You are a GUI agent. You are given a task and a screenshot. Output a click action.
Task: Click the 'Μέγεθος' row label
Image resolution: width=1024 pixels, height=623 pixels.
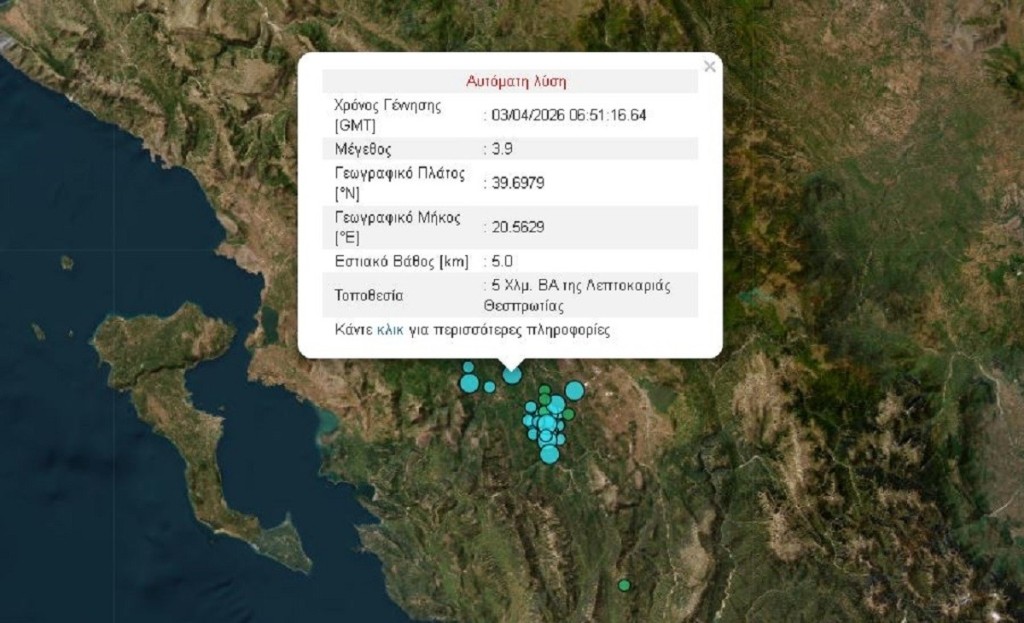click(363, 149)
